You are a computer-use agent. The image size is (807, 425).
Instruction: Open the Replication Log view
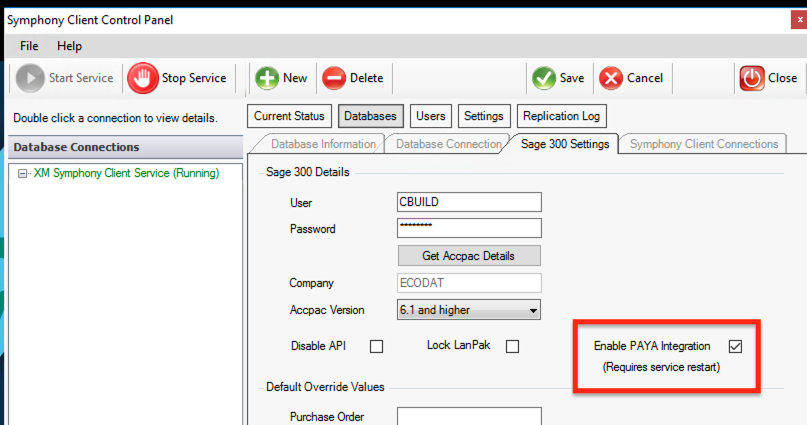point(562,116)
